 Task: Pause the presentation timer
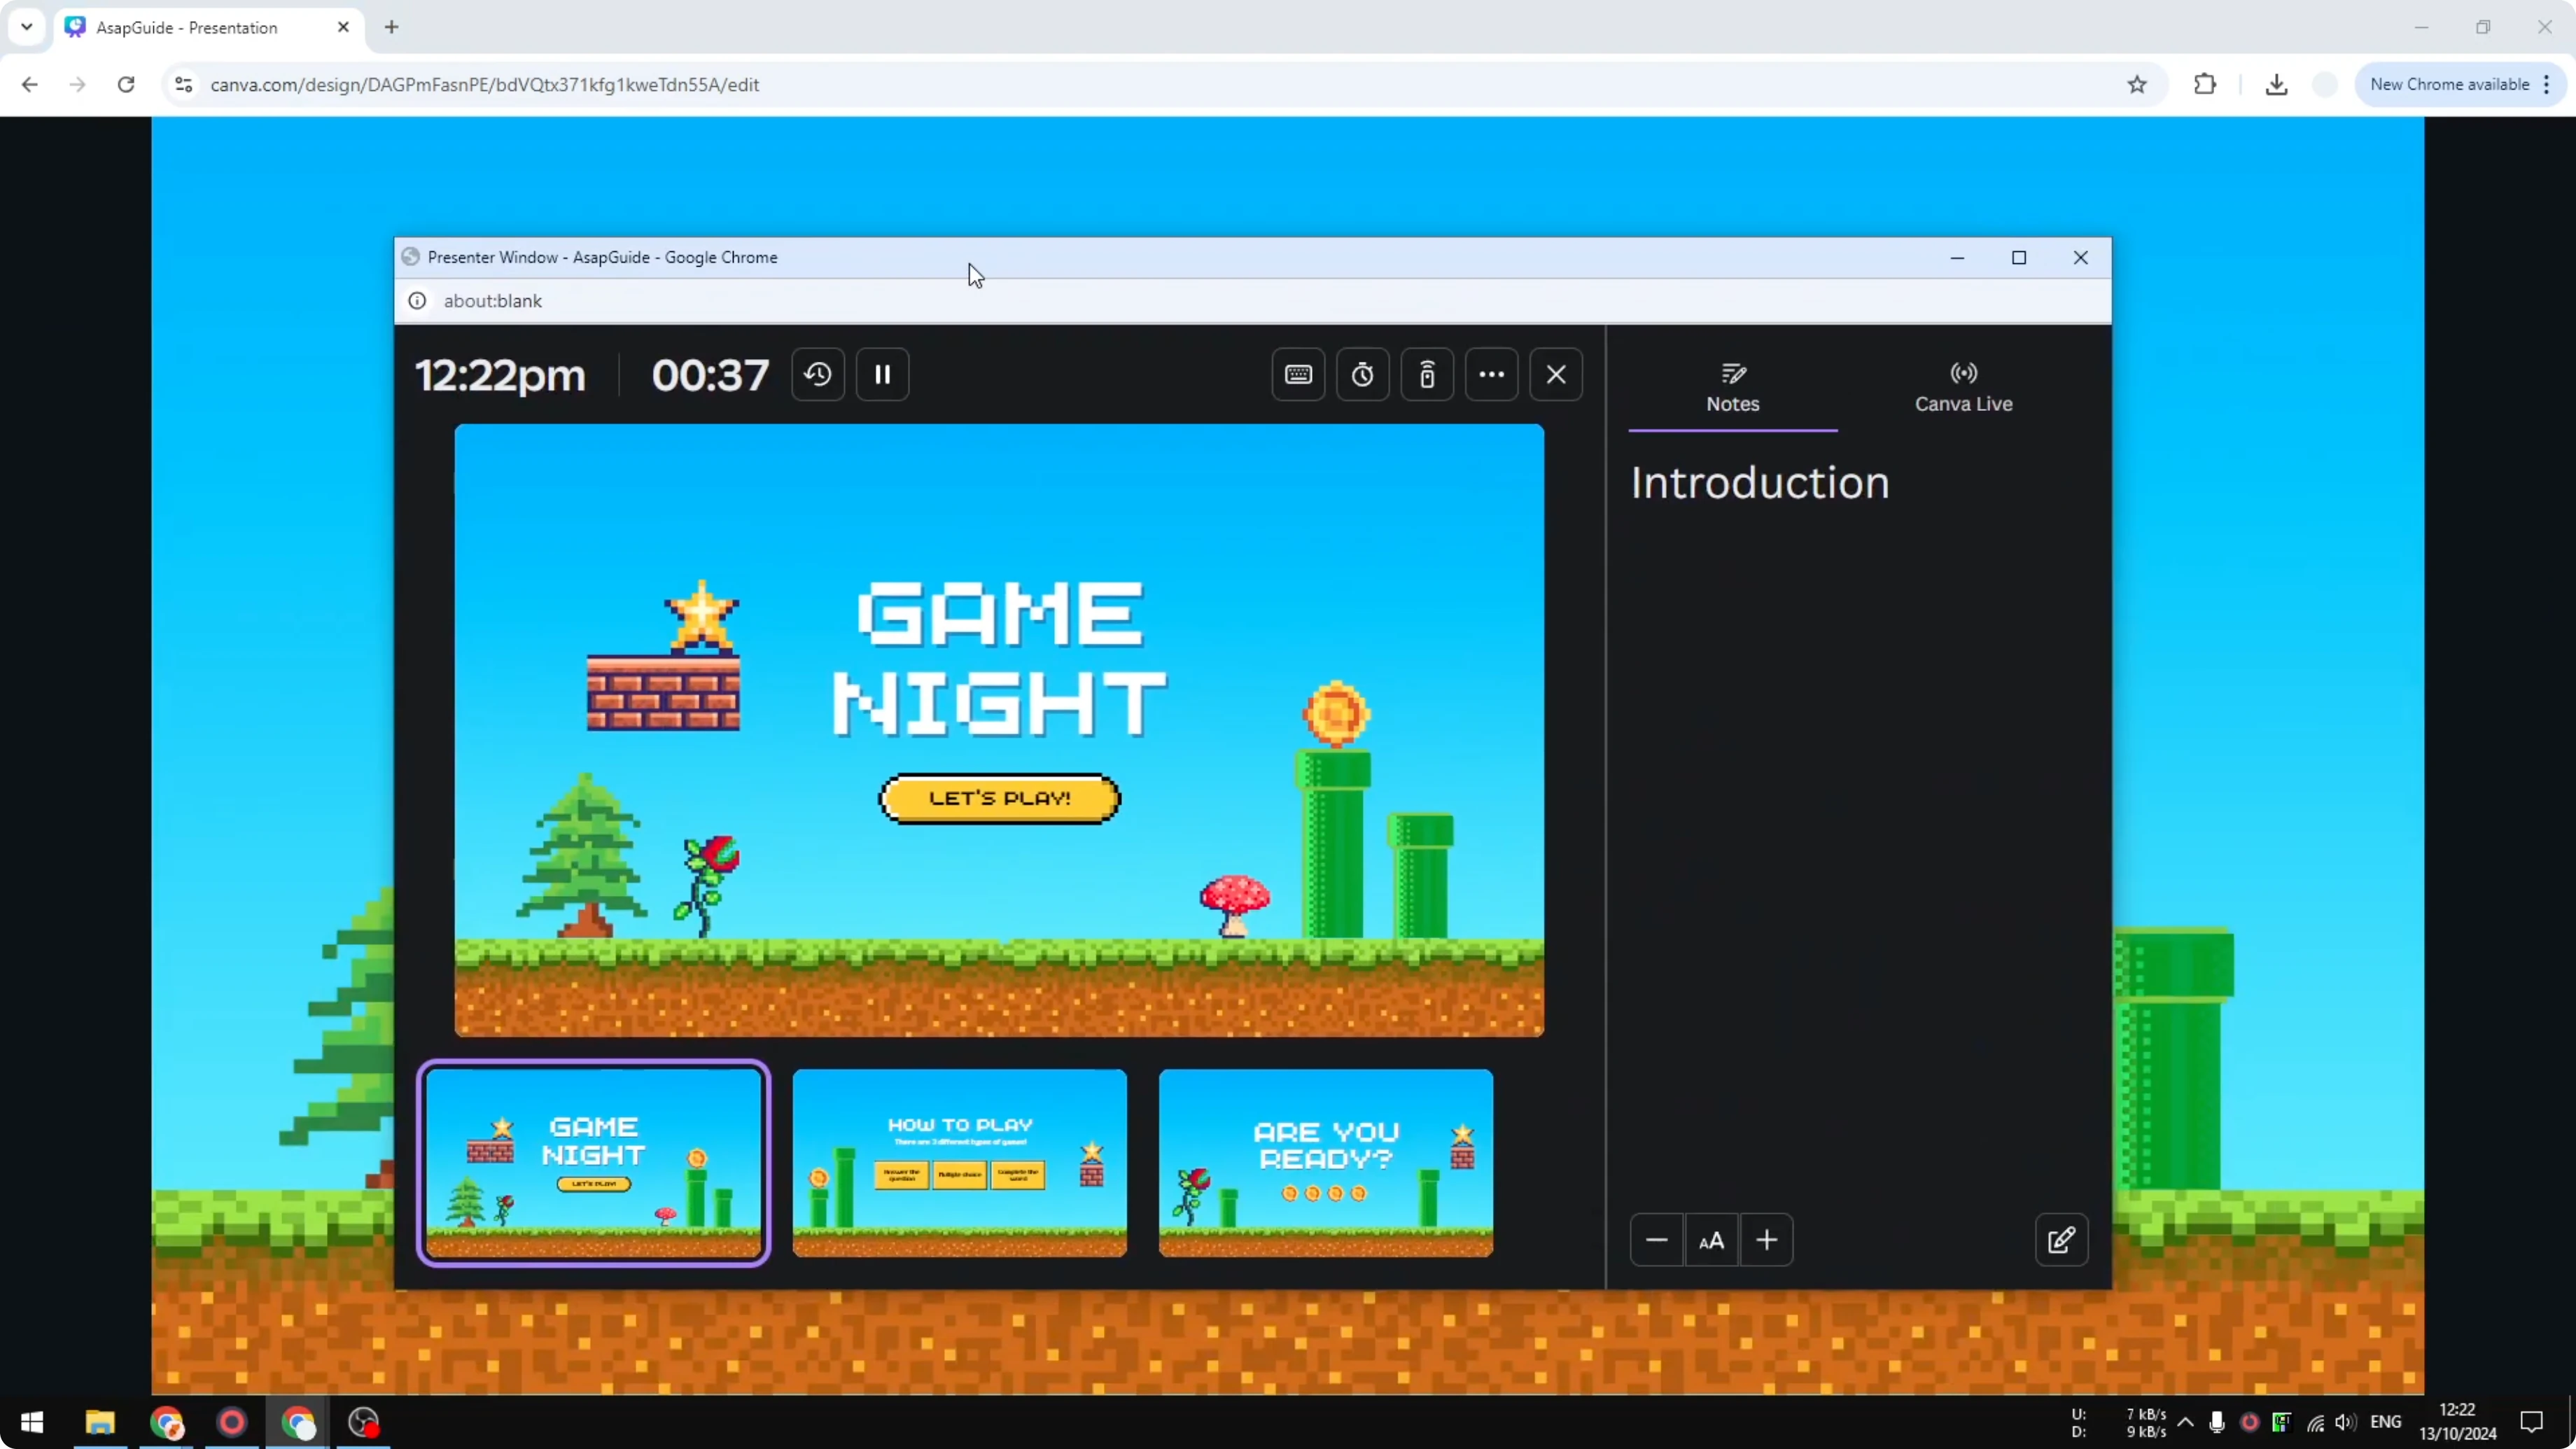[x=882, y=374]
